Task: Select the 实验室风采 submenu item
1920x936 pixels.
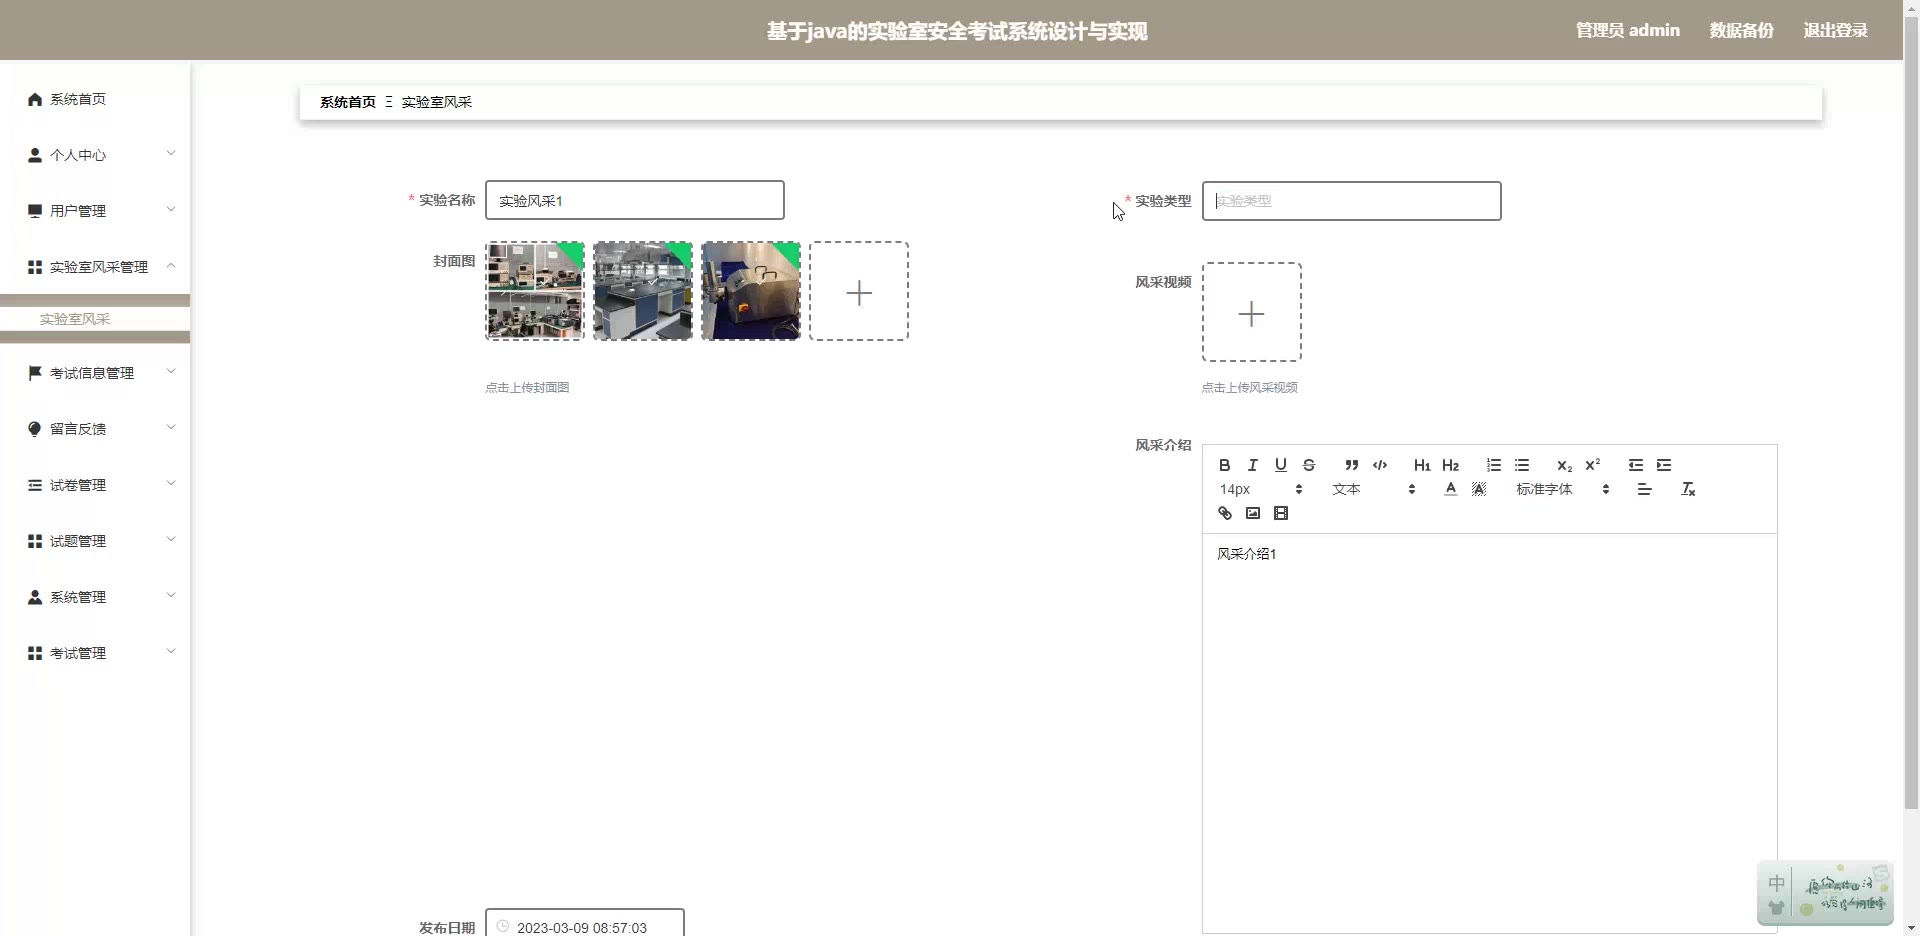Action: coord(95,319)
